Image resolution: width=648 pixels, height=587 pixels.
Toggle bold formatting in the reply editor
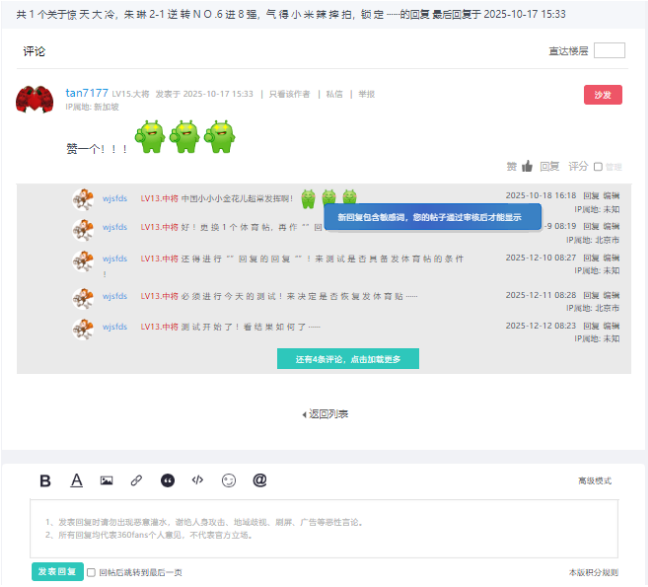tap(45, 481)
